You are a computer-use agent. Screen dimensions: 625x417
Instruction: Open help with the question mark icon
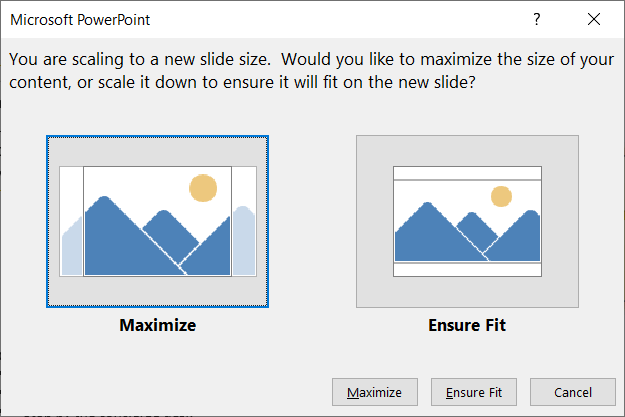(x=537, y=19)
